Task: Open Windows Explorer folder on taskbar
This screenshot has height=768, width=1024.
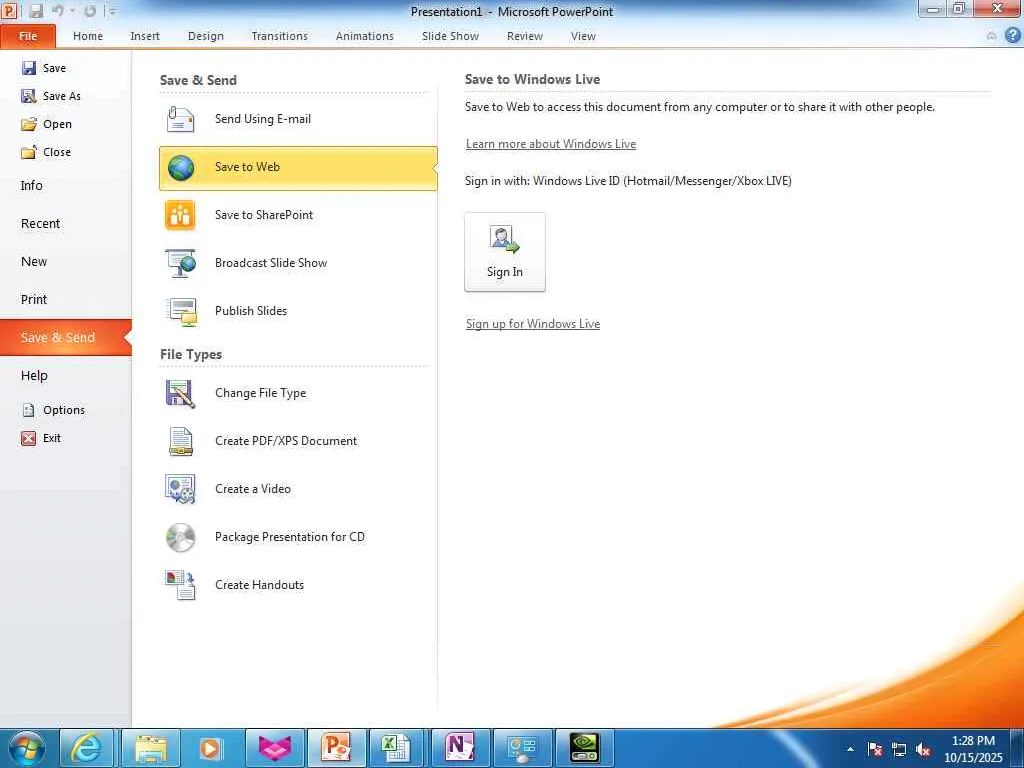Action: (151, 748)
